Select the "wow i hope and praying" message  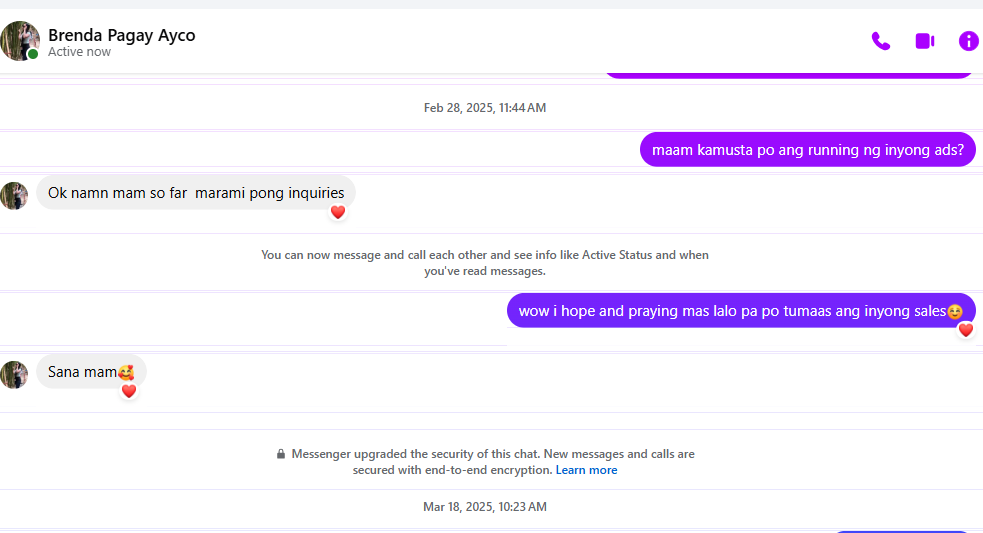tap(740, 311)
